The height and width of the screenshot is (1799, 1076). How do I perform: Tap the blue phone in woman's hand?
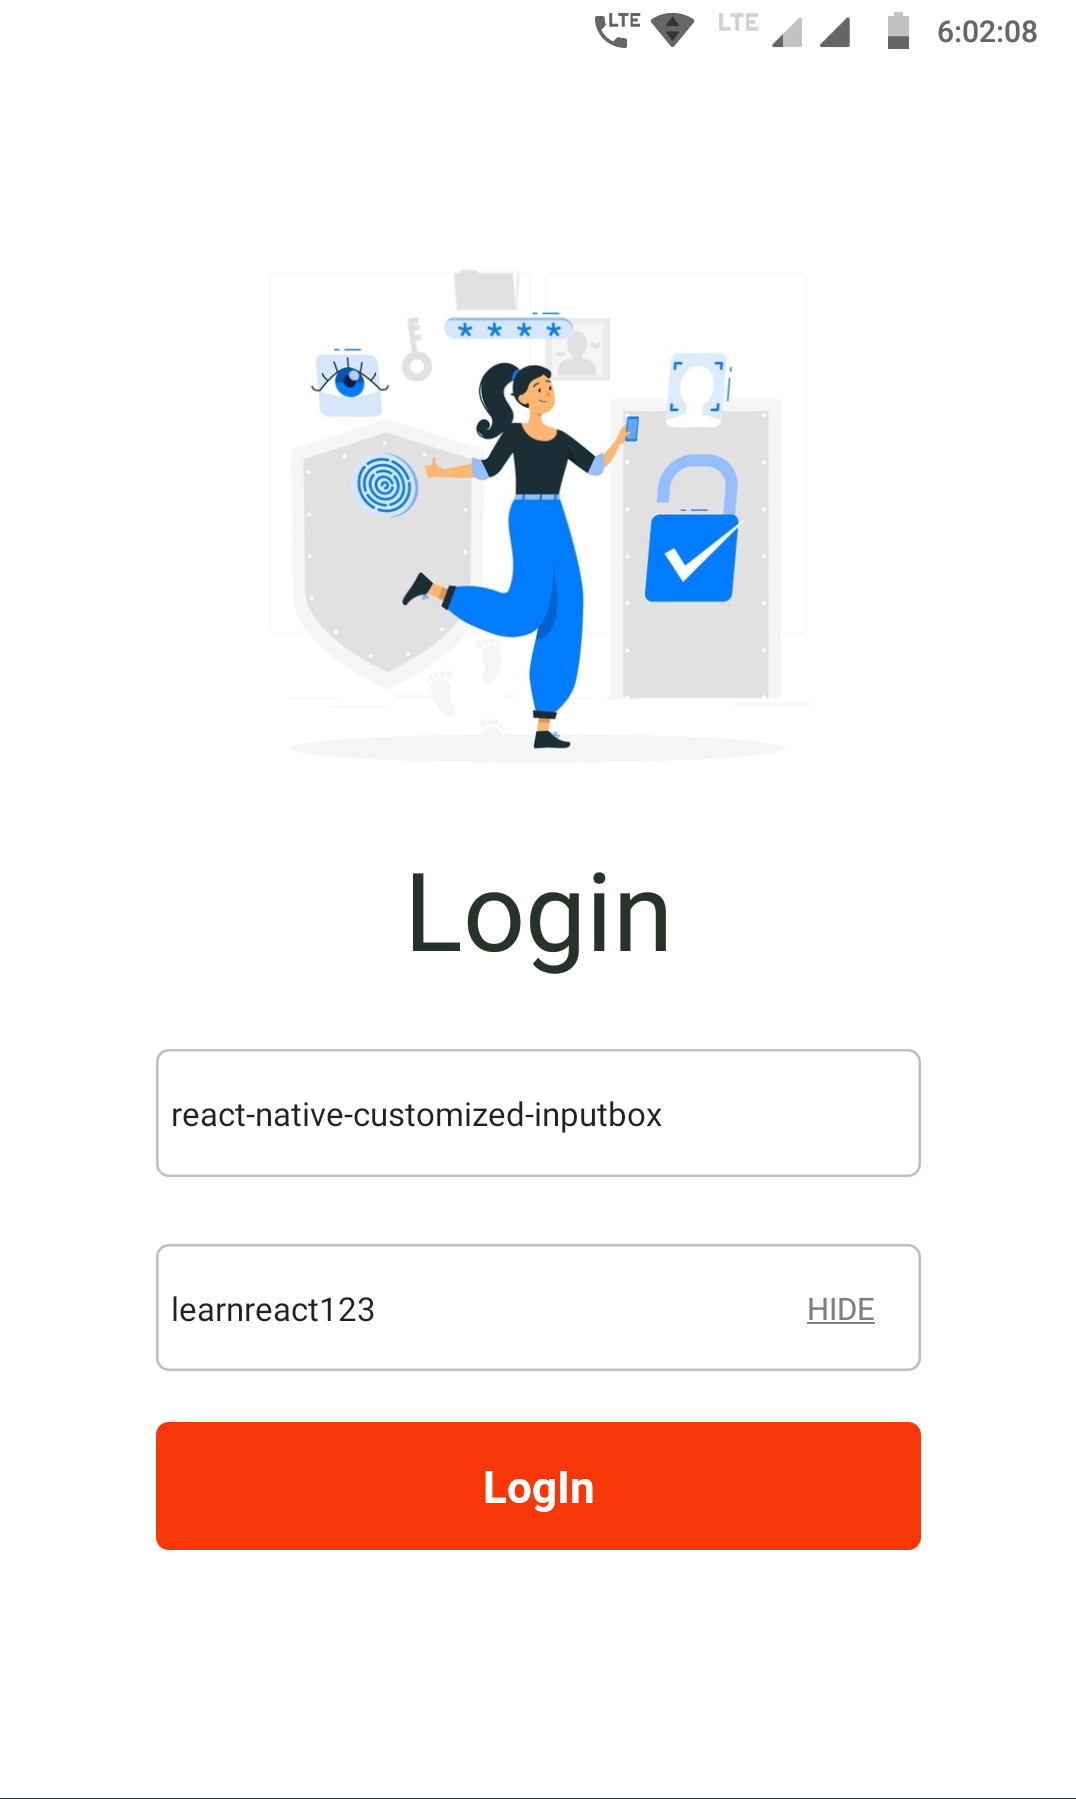pos(632,429)
